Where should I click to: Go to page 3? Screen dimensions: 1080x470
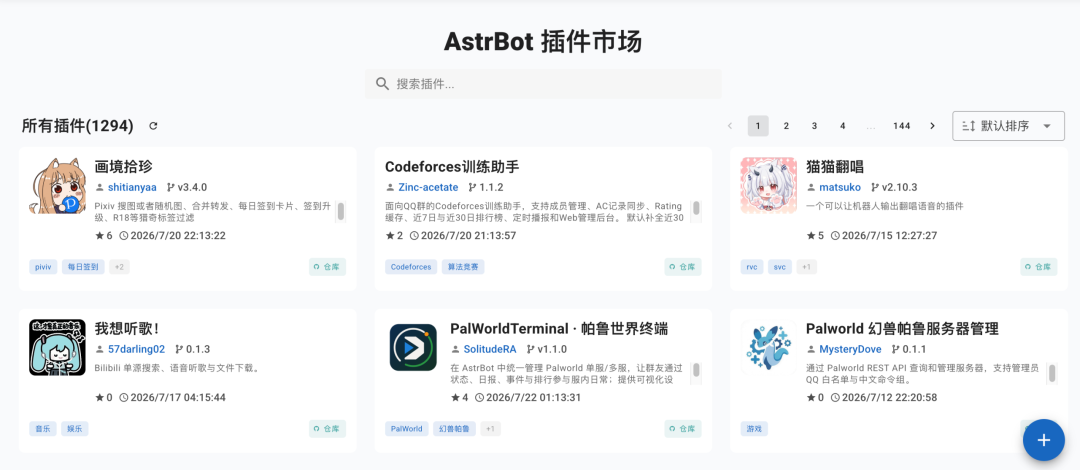814,125
